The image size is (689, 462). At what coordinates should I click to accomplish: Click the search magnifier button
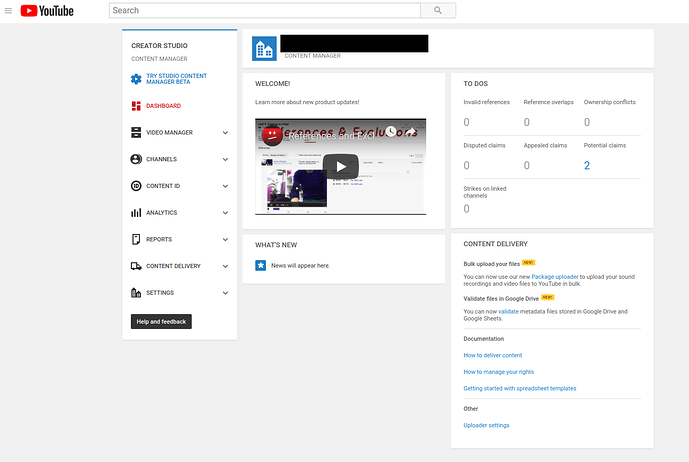(x=438, y=10)
